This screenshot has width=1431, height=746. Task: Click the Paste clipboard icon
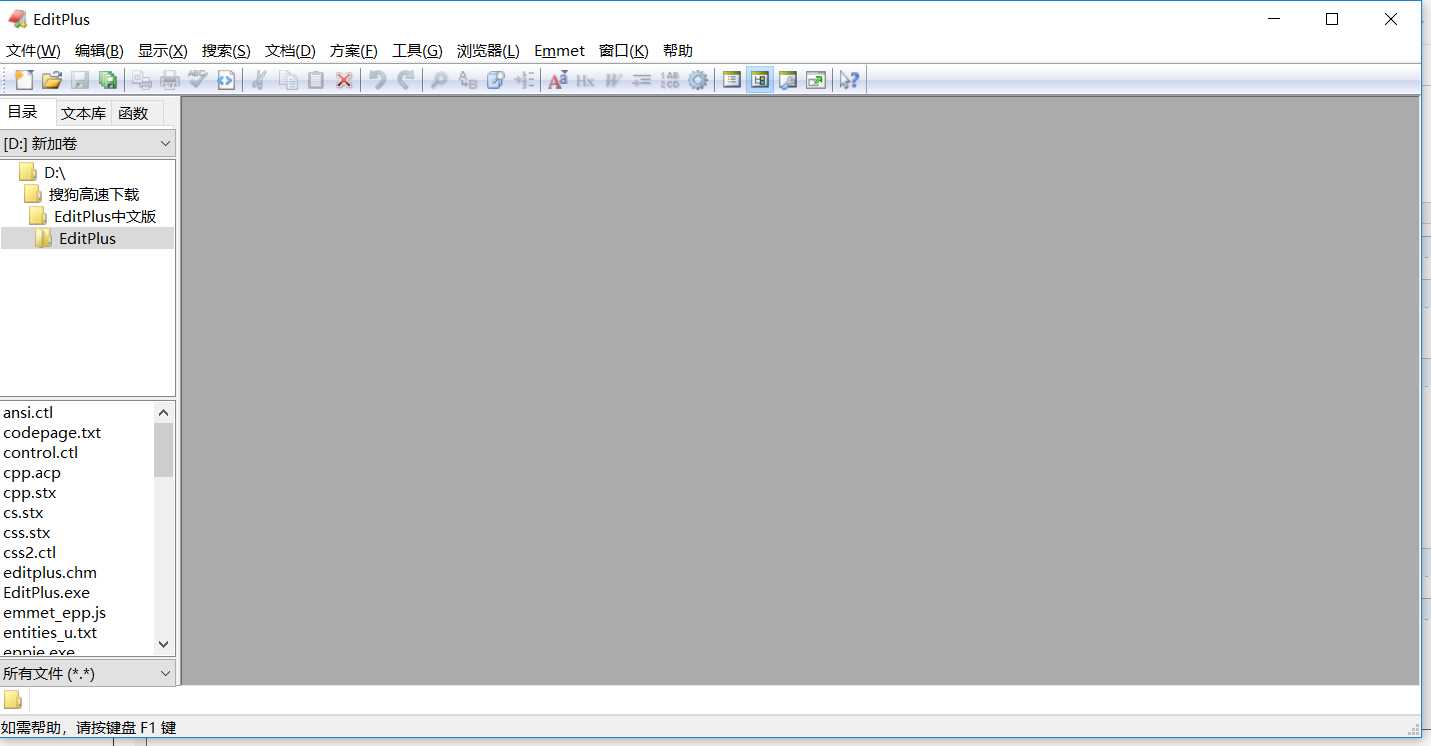coord(316,80)
